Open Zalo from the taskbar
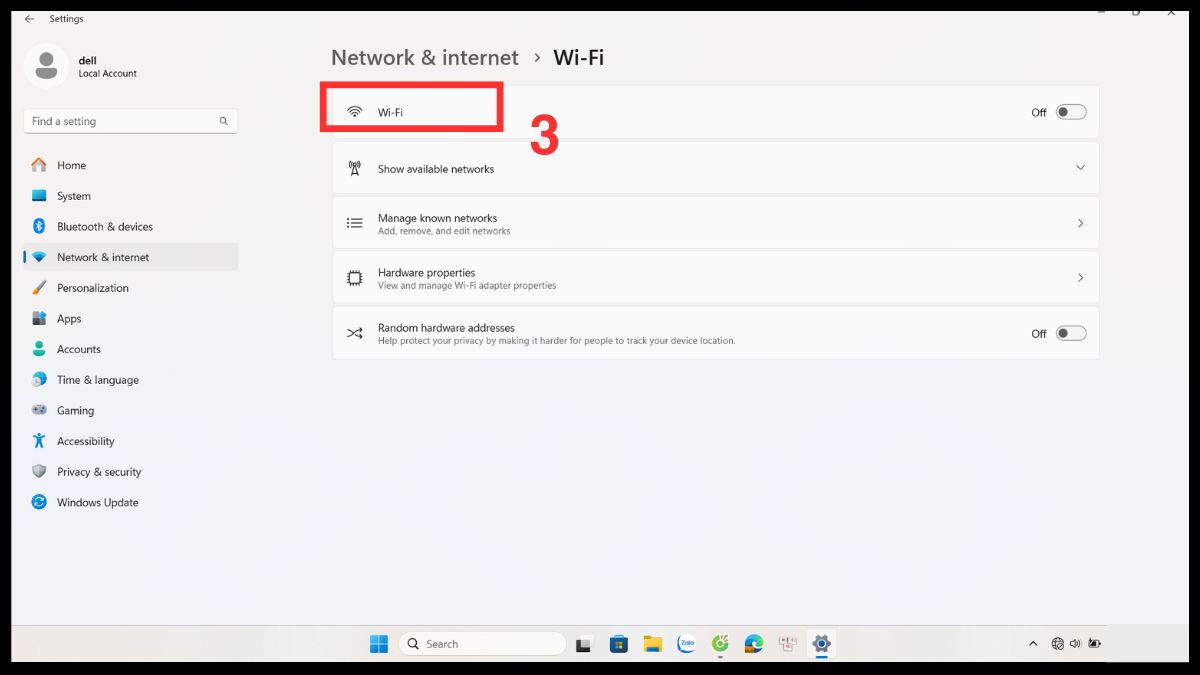This screenshot has width=1200, height=675. pyautogui.click(x=686, y=643)
